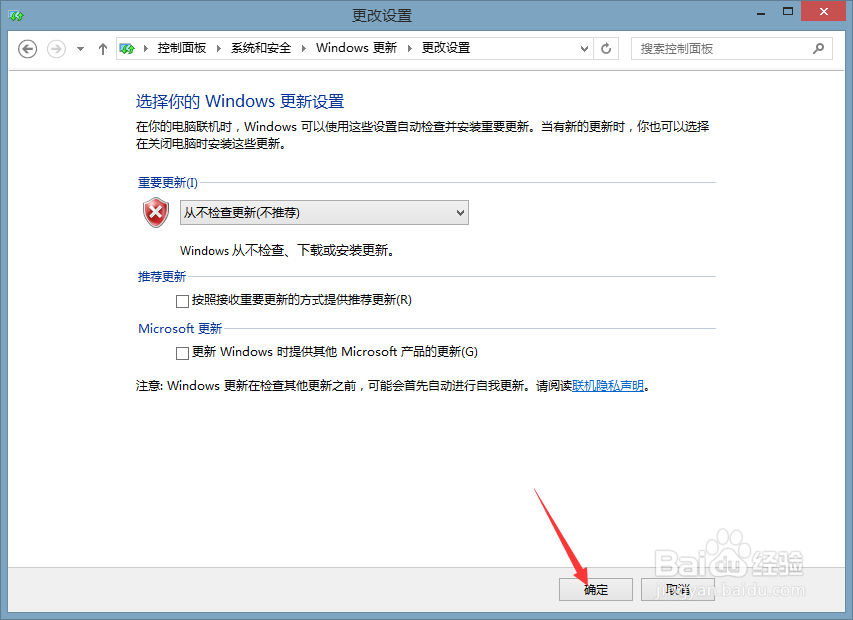The image size is (853, 620).
Task: Enable 按照接收重要更新的方式提供推荐更新 checkbox
Action: point(182,301)
